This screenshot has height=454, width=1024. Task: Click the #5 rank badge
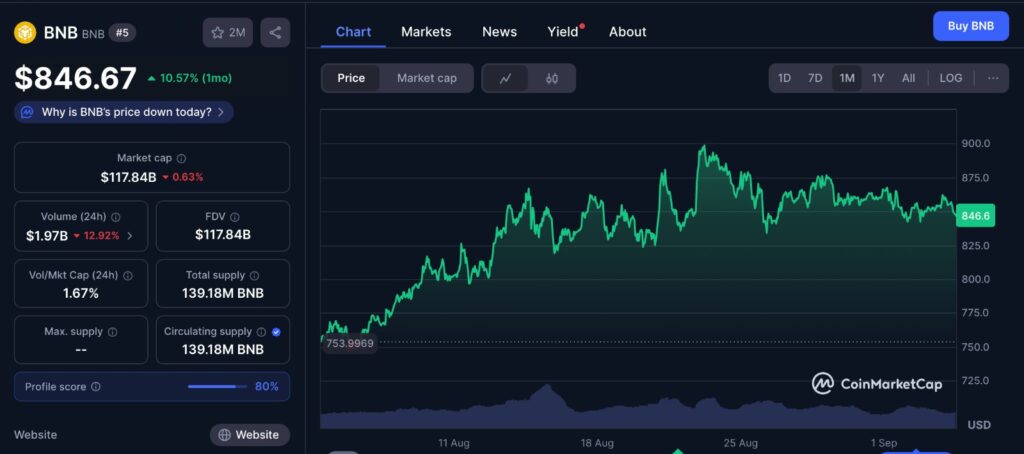(x=122, y=33)
